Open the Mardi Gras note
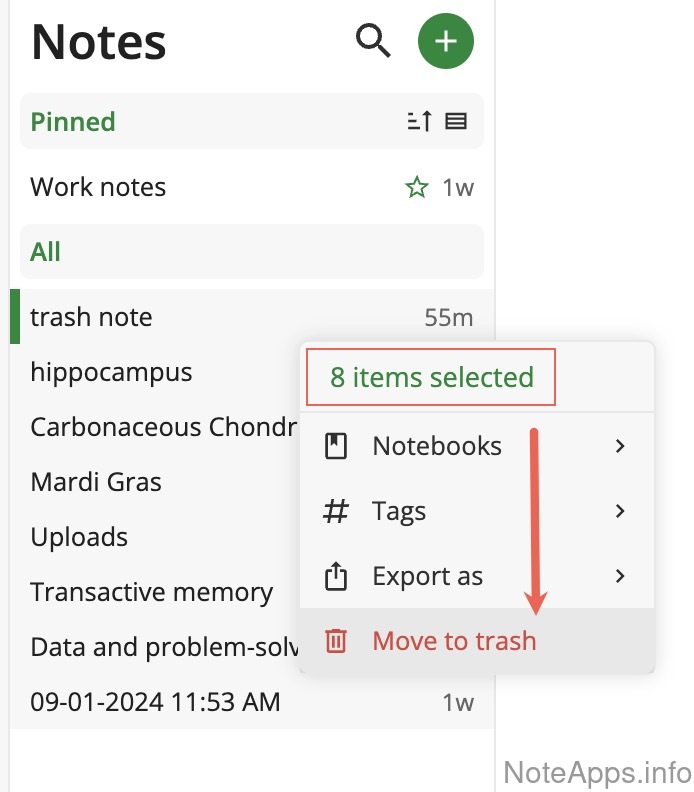Screen dimensions: 694x792 96,482
